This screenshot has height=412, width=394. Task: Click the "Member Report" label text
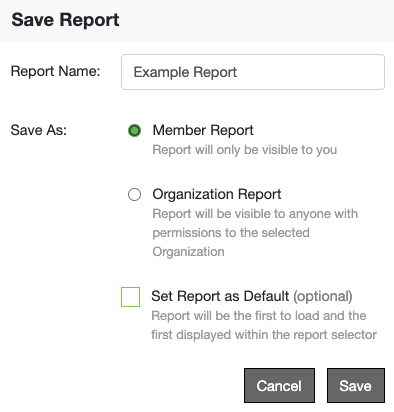click(203, 130)
